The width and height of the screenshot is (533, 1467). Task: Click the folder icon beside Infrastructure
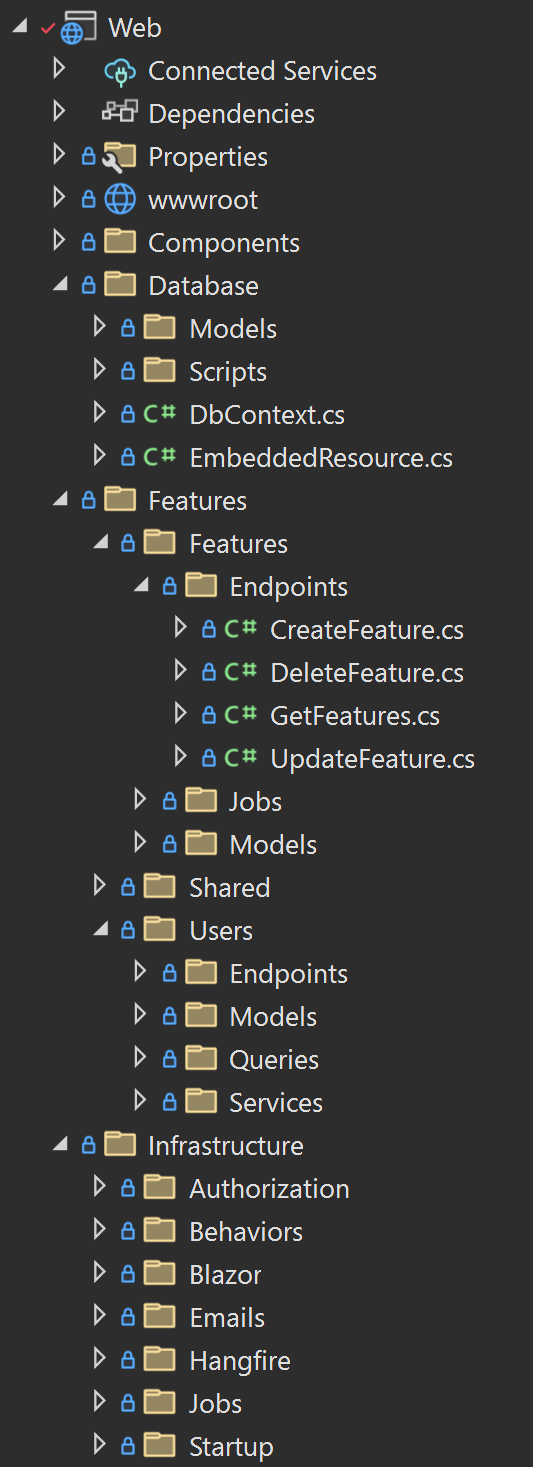click(x=120, y=1144)
